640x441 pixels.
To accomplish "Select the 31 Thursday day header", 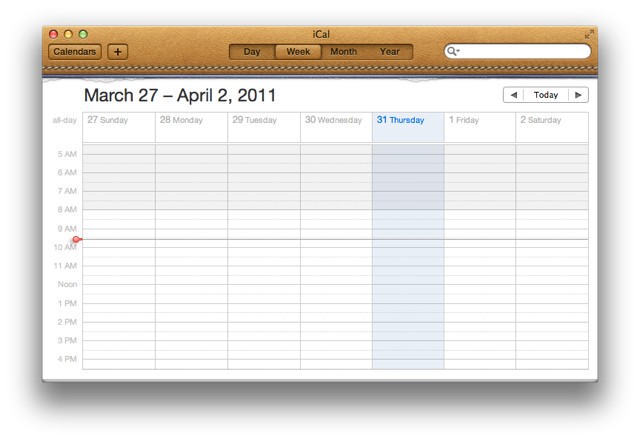I will coord(401,120).
